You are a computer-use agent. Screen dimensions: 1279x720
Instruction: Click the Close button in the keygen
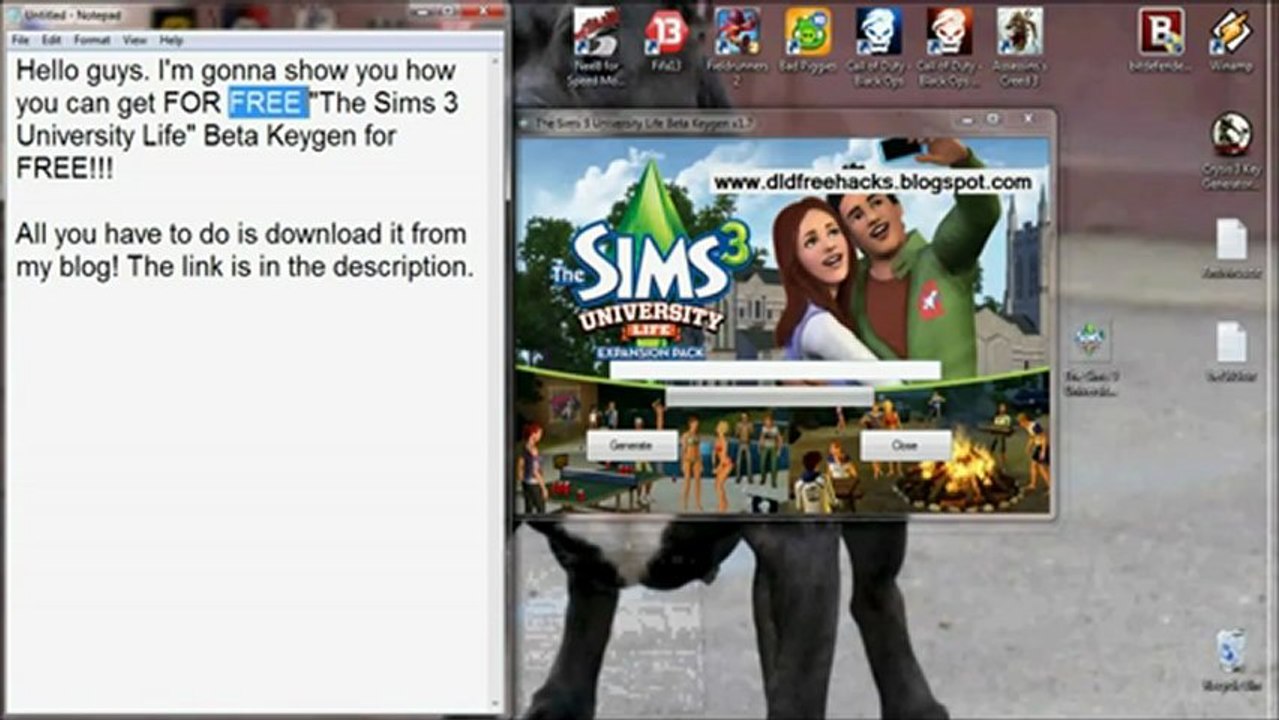point(905,445)
